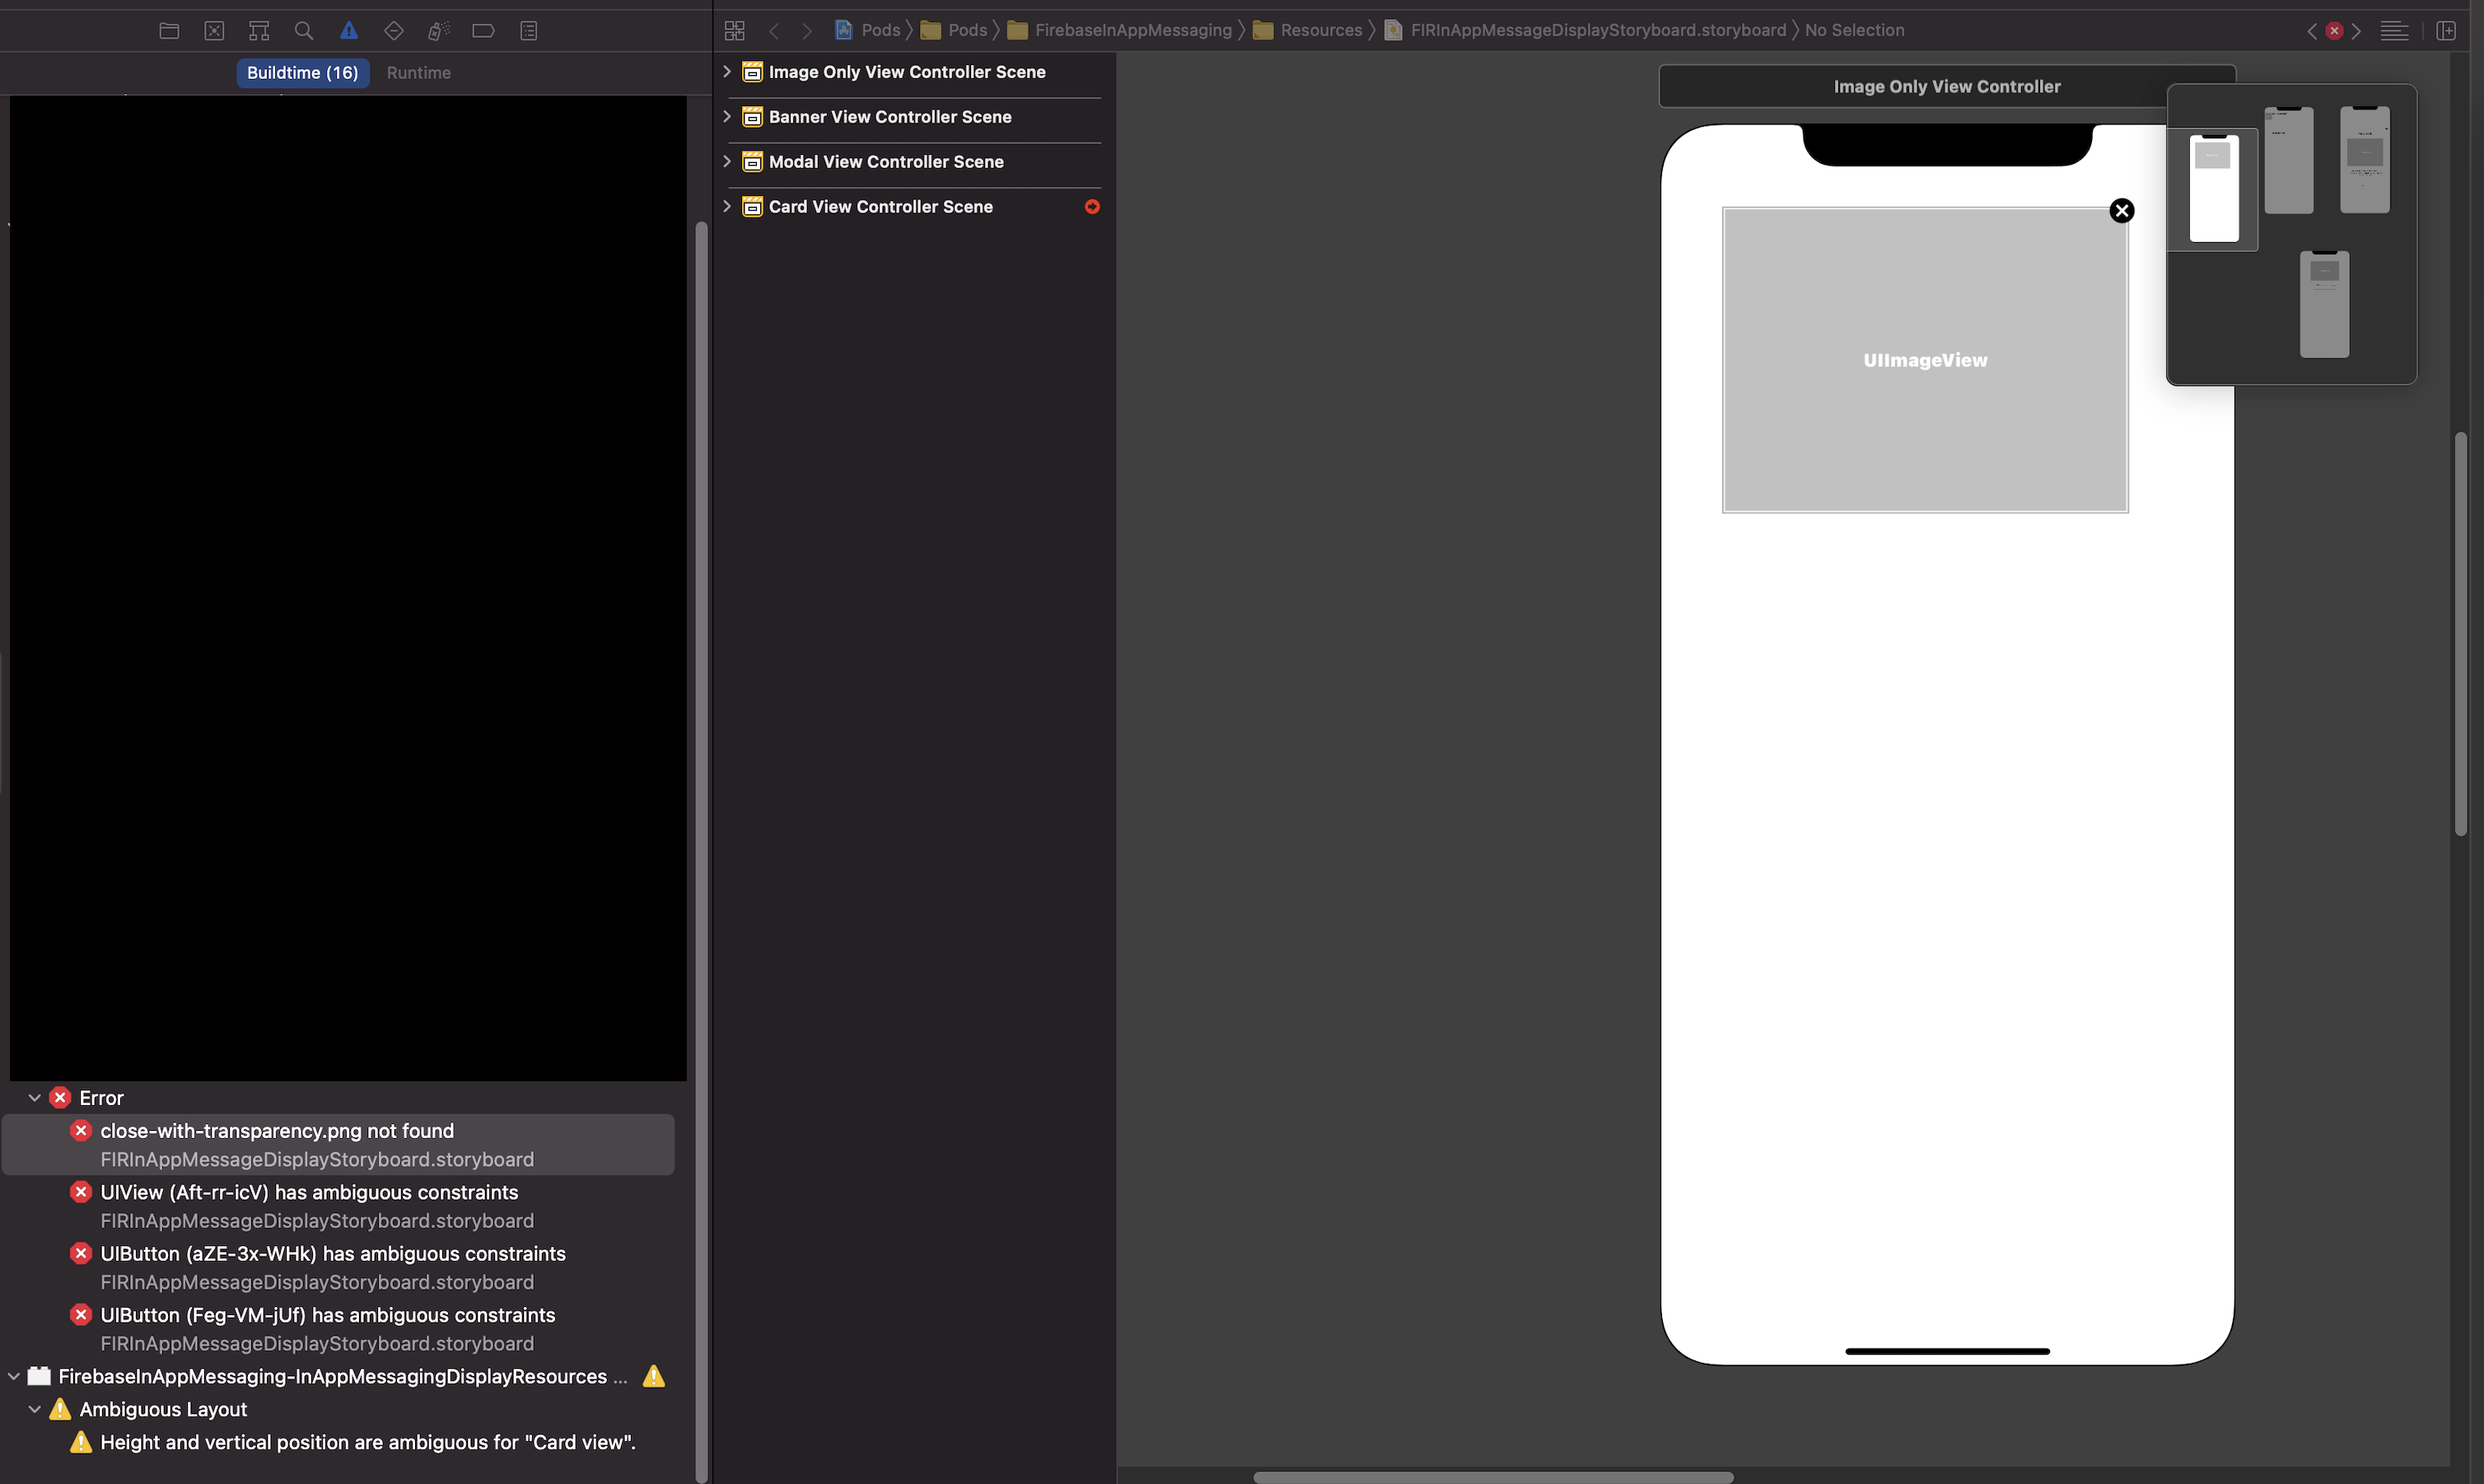Open the Breakpoint navigator icon

pos(483,31)
